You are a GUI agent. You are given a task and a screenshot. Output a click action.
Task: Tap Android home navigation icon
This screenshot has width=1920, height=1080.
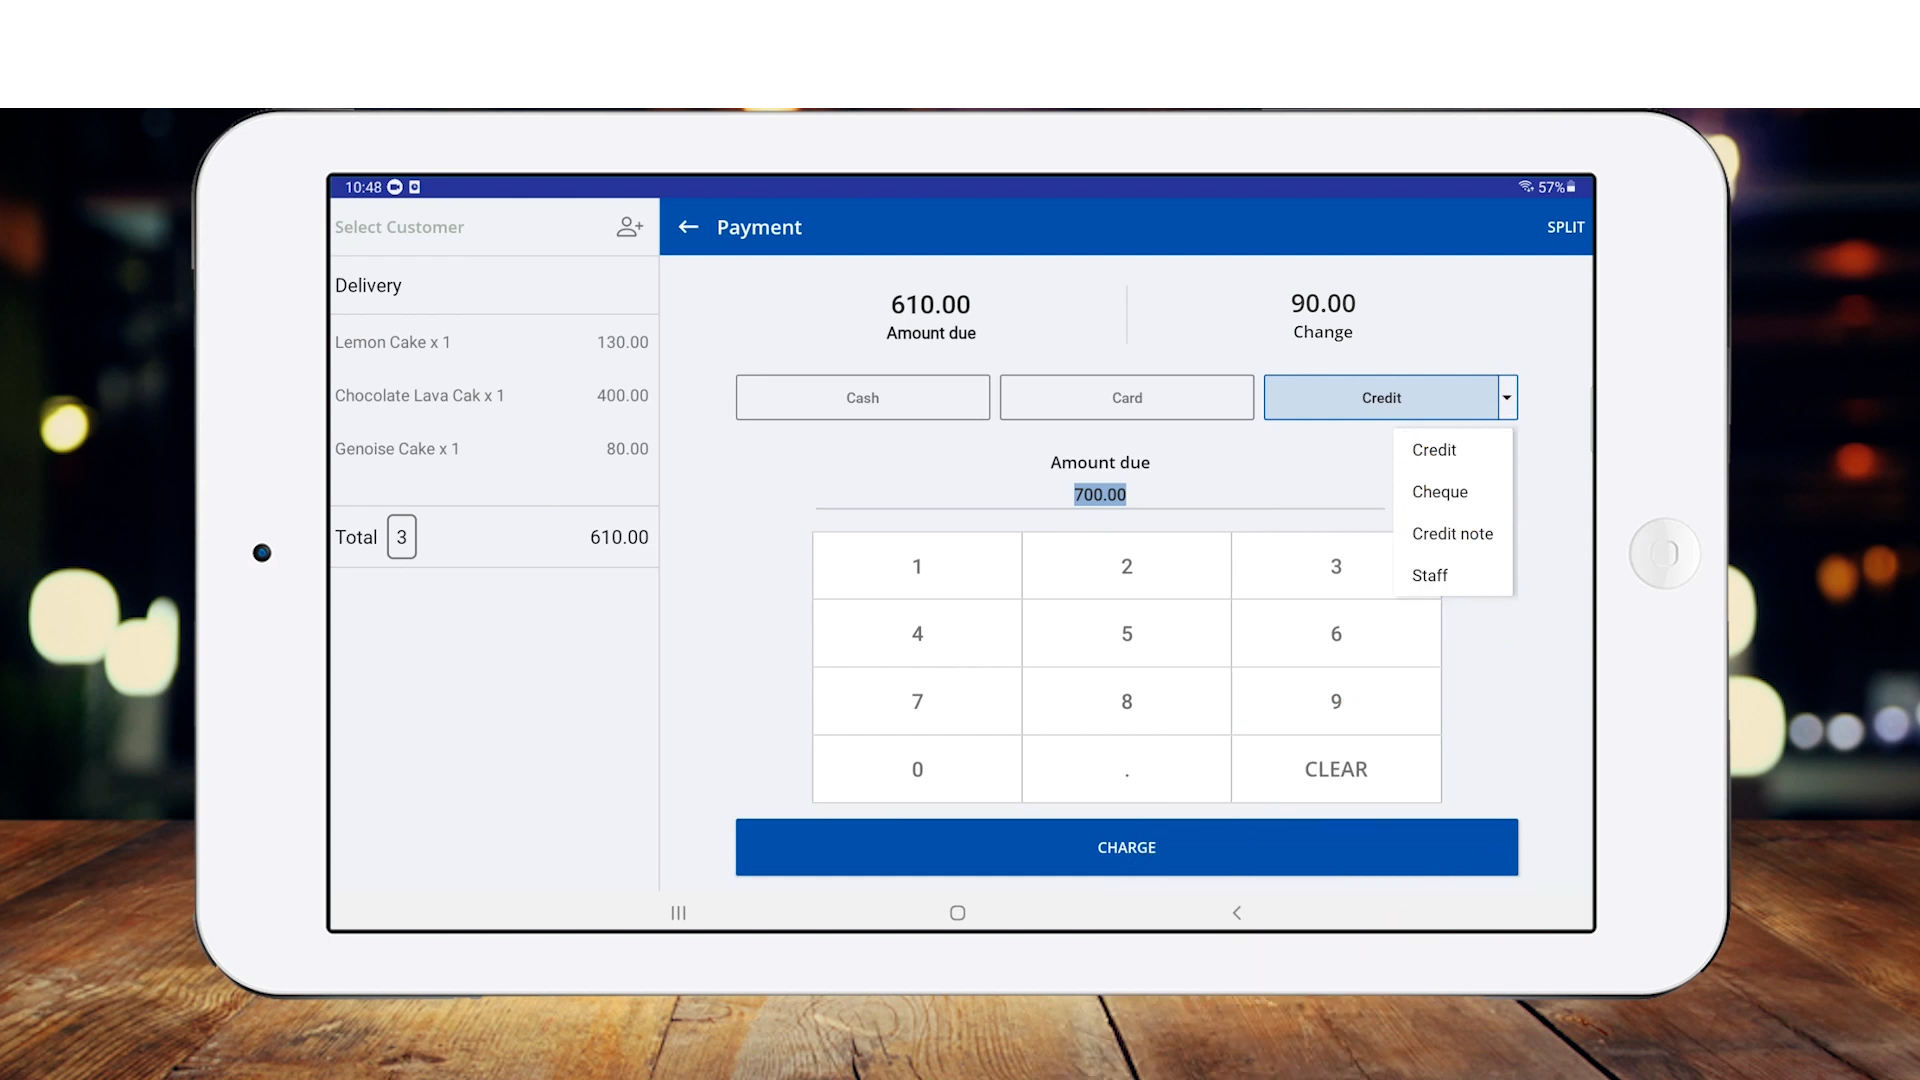(957, 913)
